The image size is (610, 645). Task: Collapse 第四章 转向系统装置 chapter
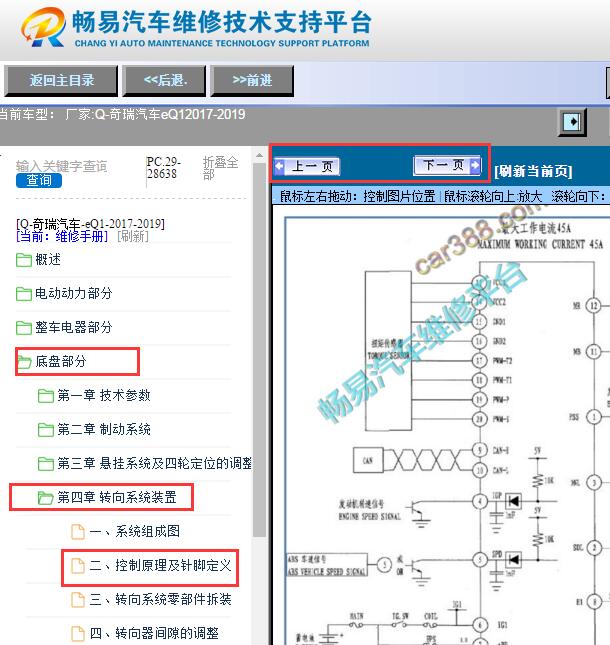(x=117, y=497)
